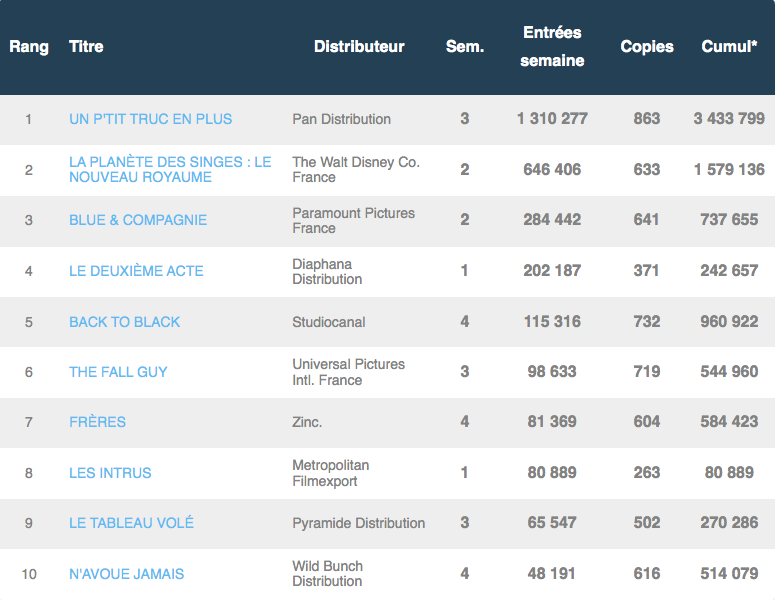Click the Entrées semaine column header
The height and width of the screenshot is (600, 775).
(552, 47)
